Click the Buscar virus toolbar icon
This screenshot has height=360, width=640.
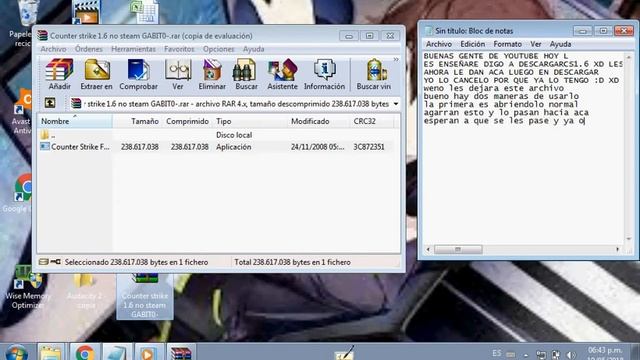pyautogui.click(x=373, y=74)
